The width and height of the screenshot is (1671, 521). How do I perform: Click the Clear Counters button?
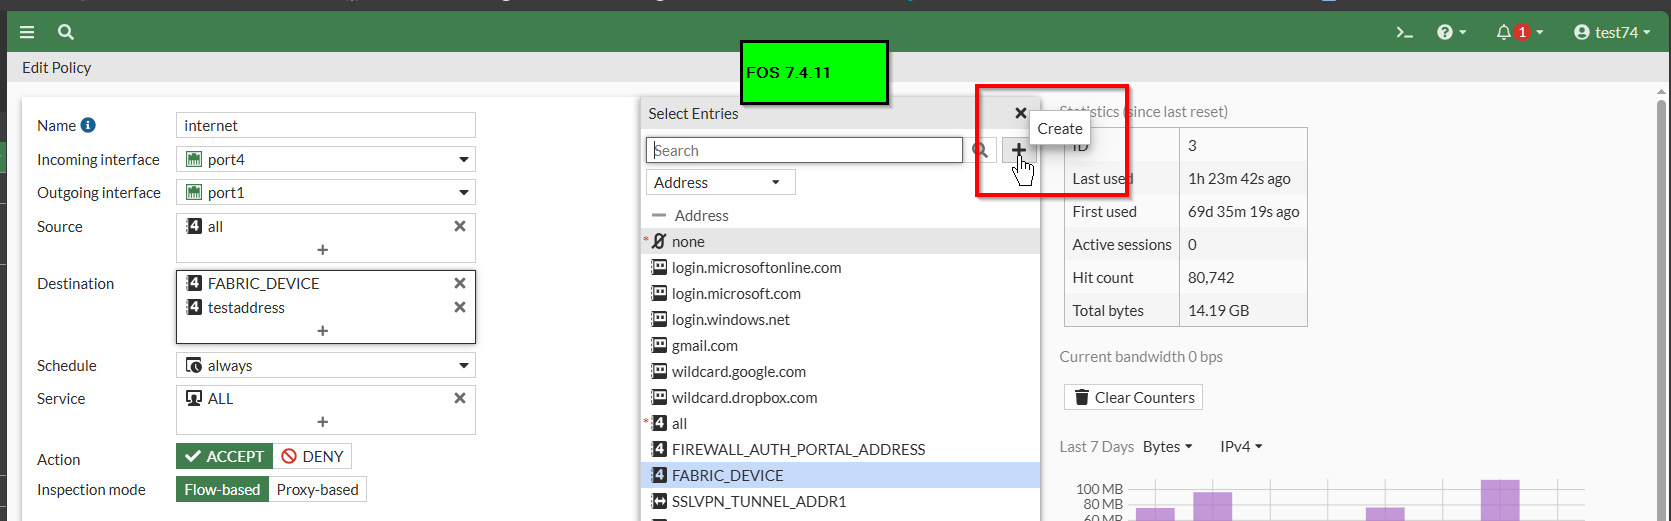(1133, 397)
